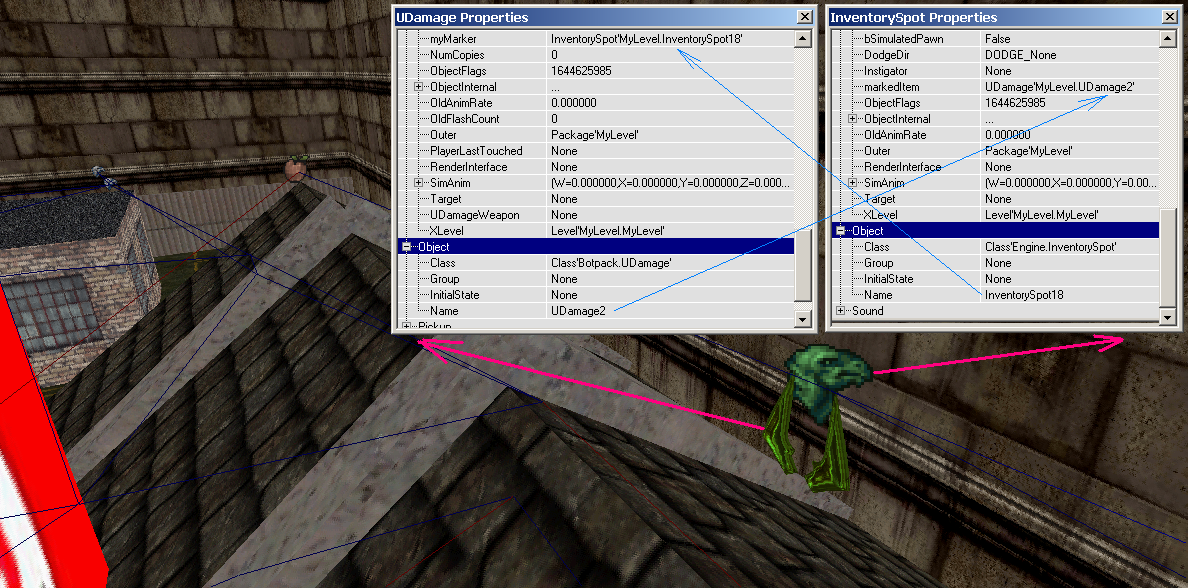Screen dimensions: 1188x588
Task: Select InitialState row in UDamage Properties
Action: pos(596,295)
